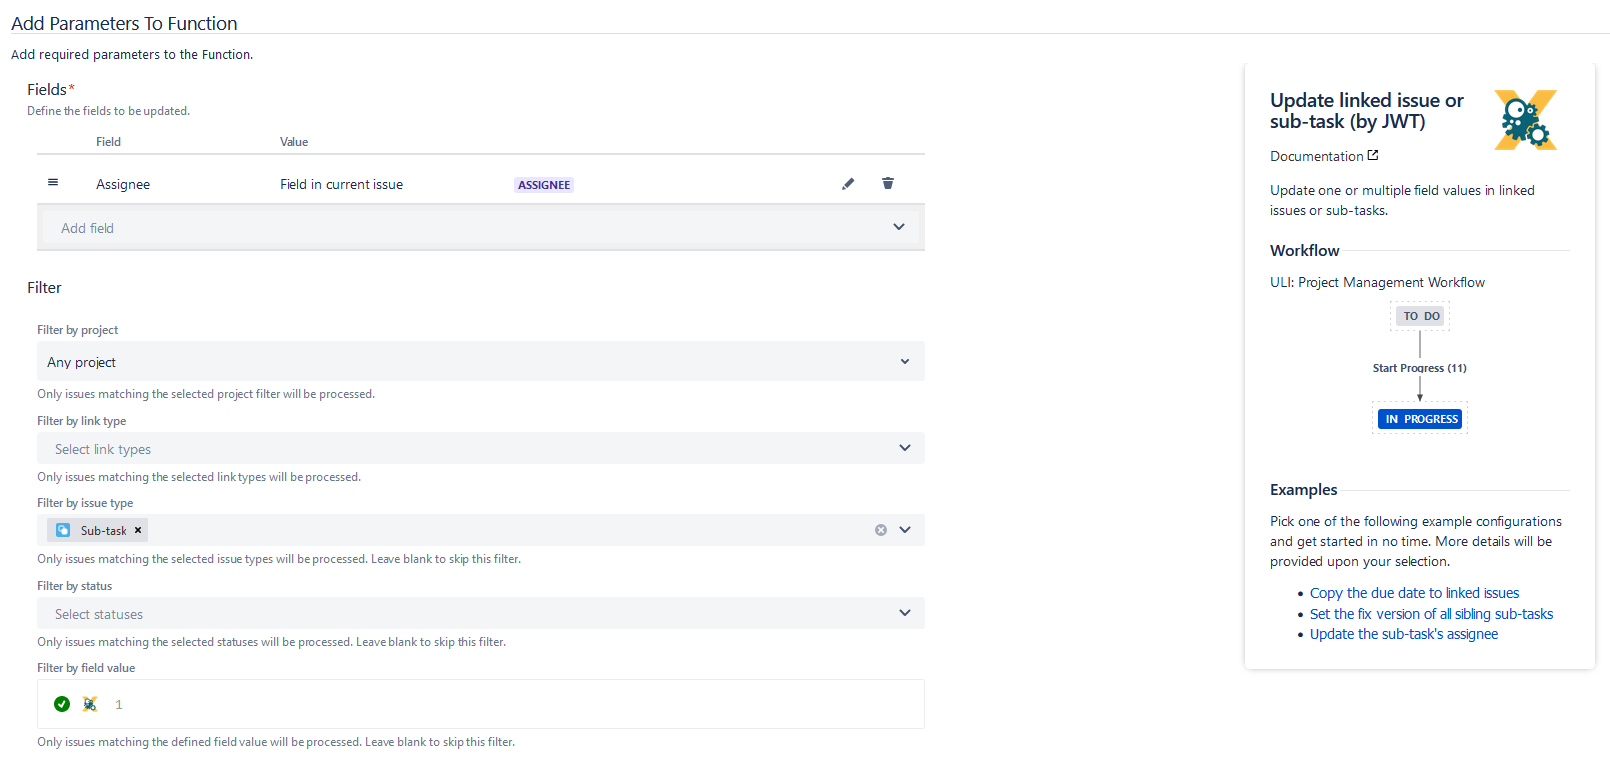The width and height of the screenshot is (1610, 762).
Task: Expand the Any project filter dropdown
Action: coord(481,361)
